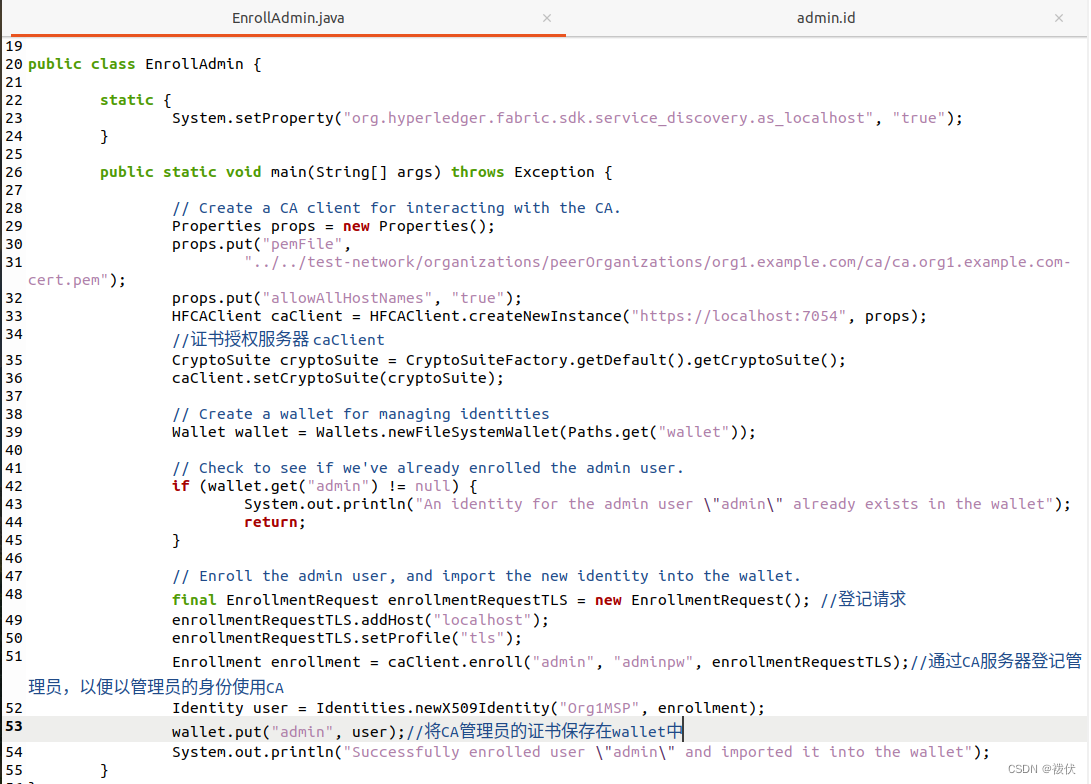Image resolution: width=1091 pixels, height=784 pixels.
Task: Close the EnrollAdmin.java tab
Action: 547,18
